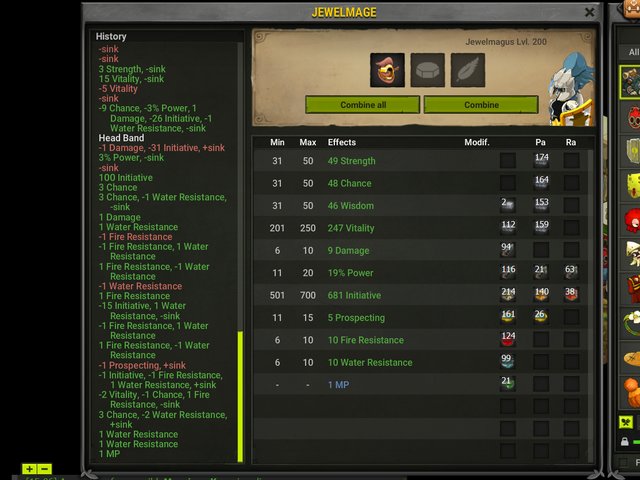Click the Combine button
The width and height of the screenshot is (640, 480).
tap(481, 105)
